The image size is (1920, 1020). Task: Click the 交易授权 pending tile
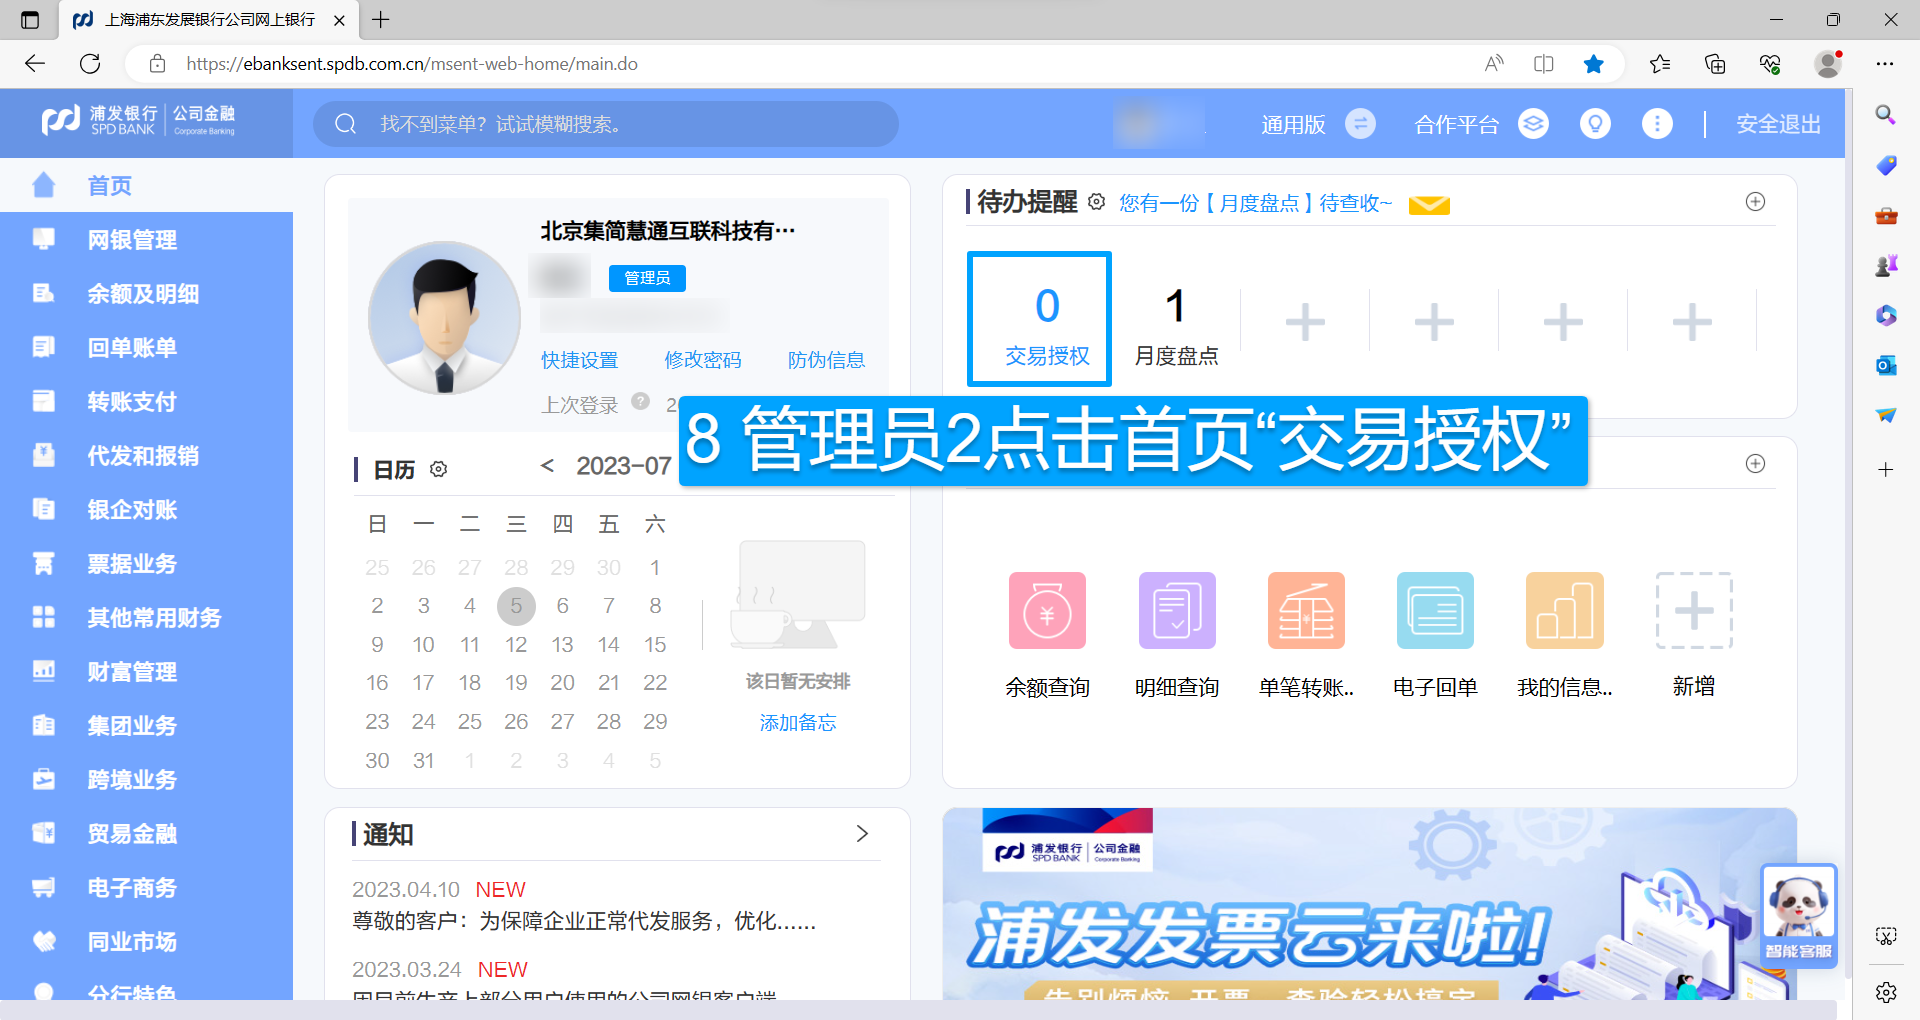1039,319
